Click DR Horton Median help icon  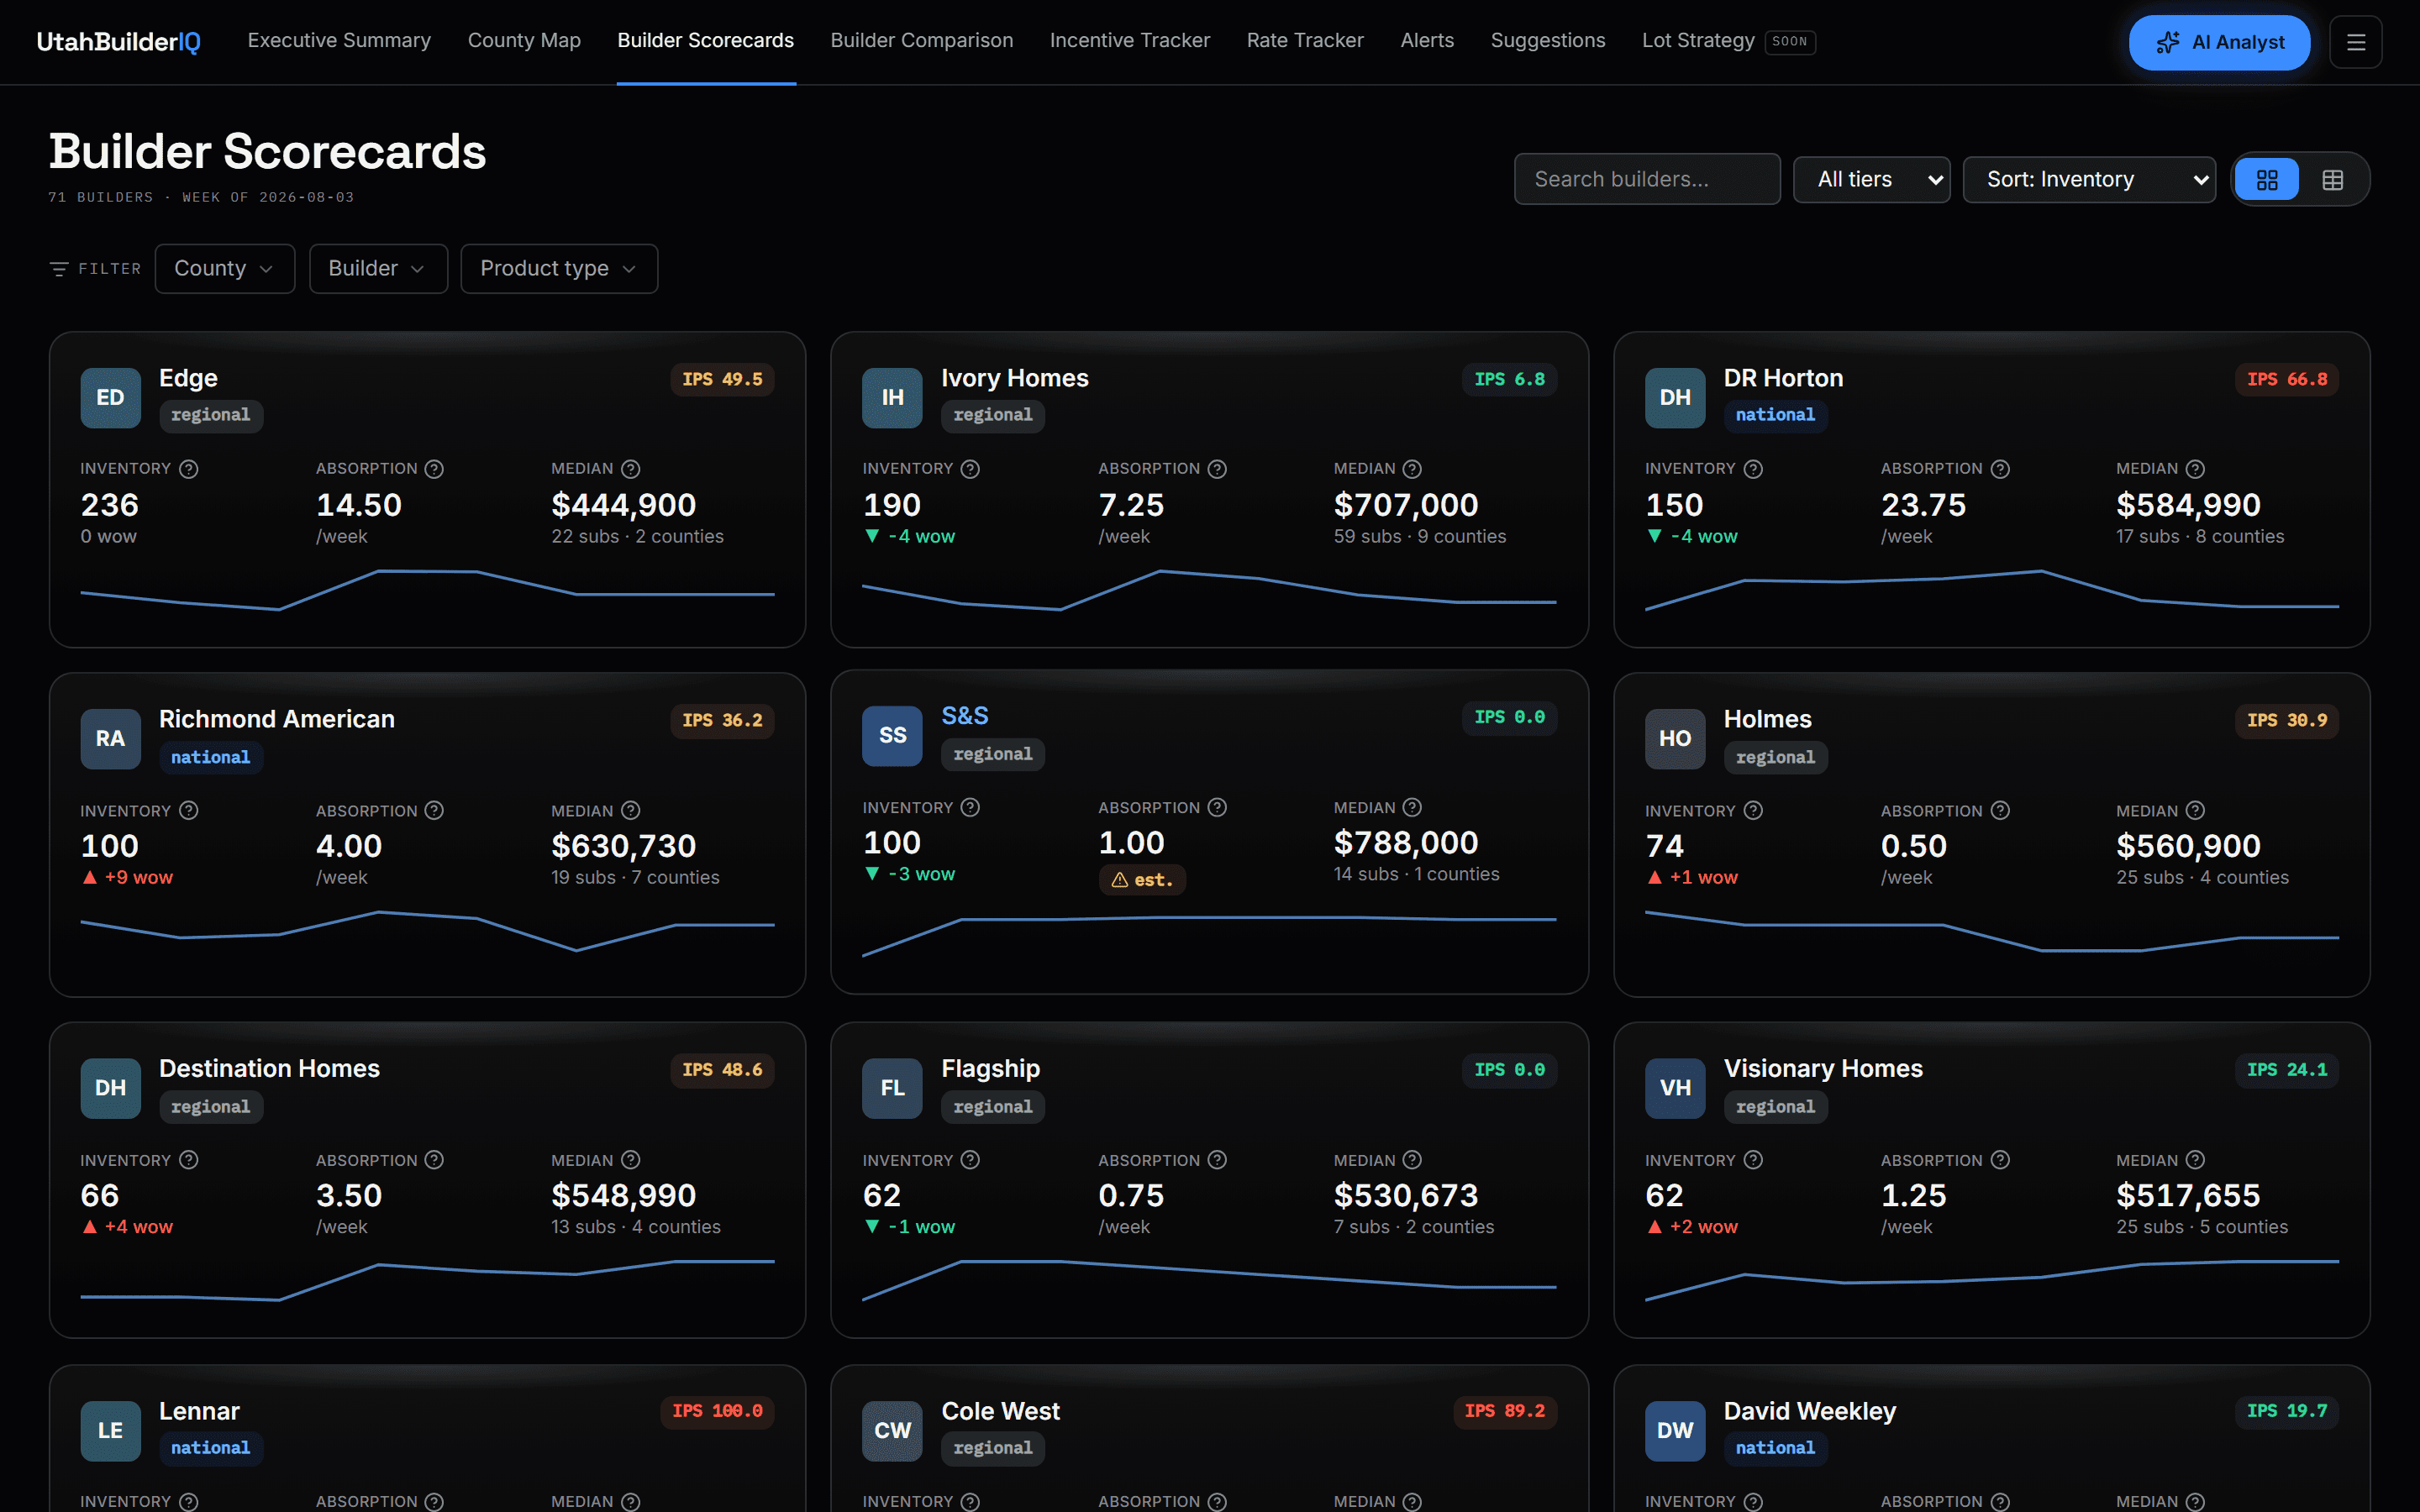click(2195, 469)
